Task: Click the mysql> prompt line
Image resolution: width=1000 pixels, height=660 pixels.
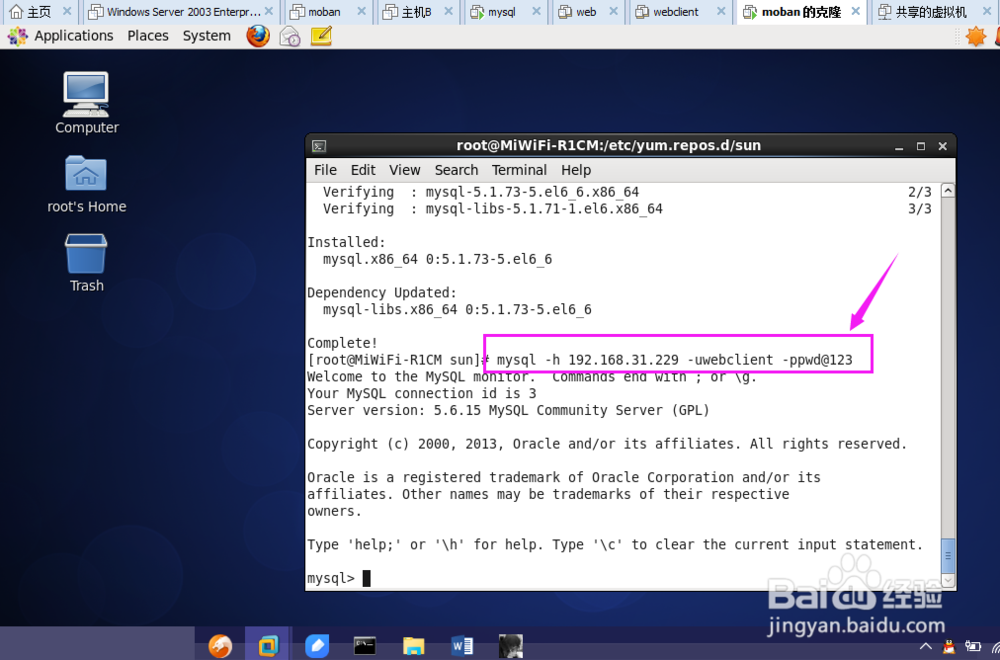Action: pos(330,578)
